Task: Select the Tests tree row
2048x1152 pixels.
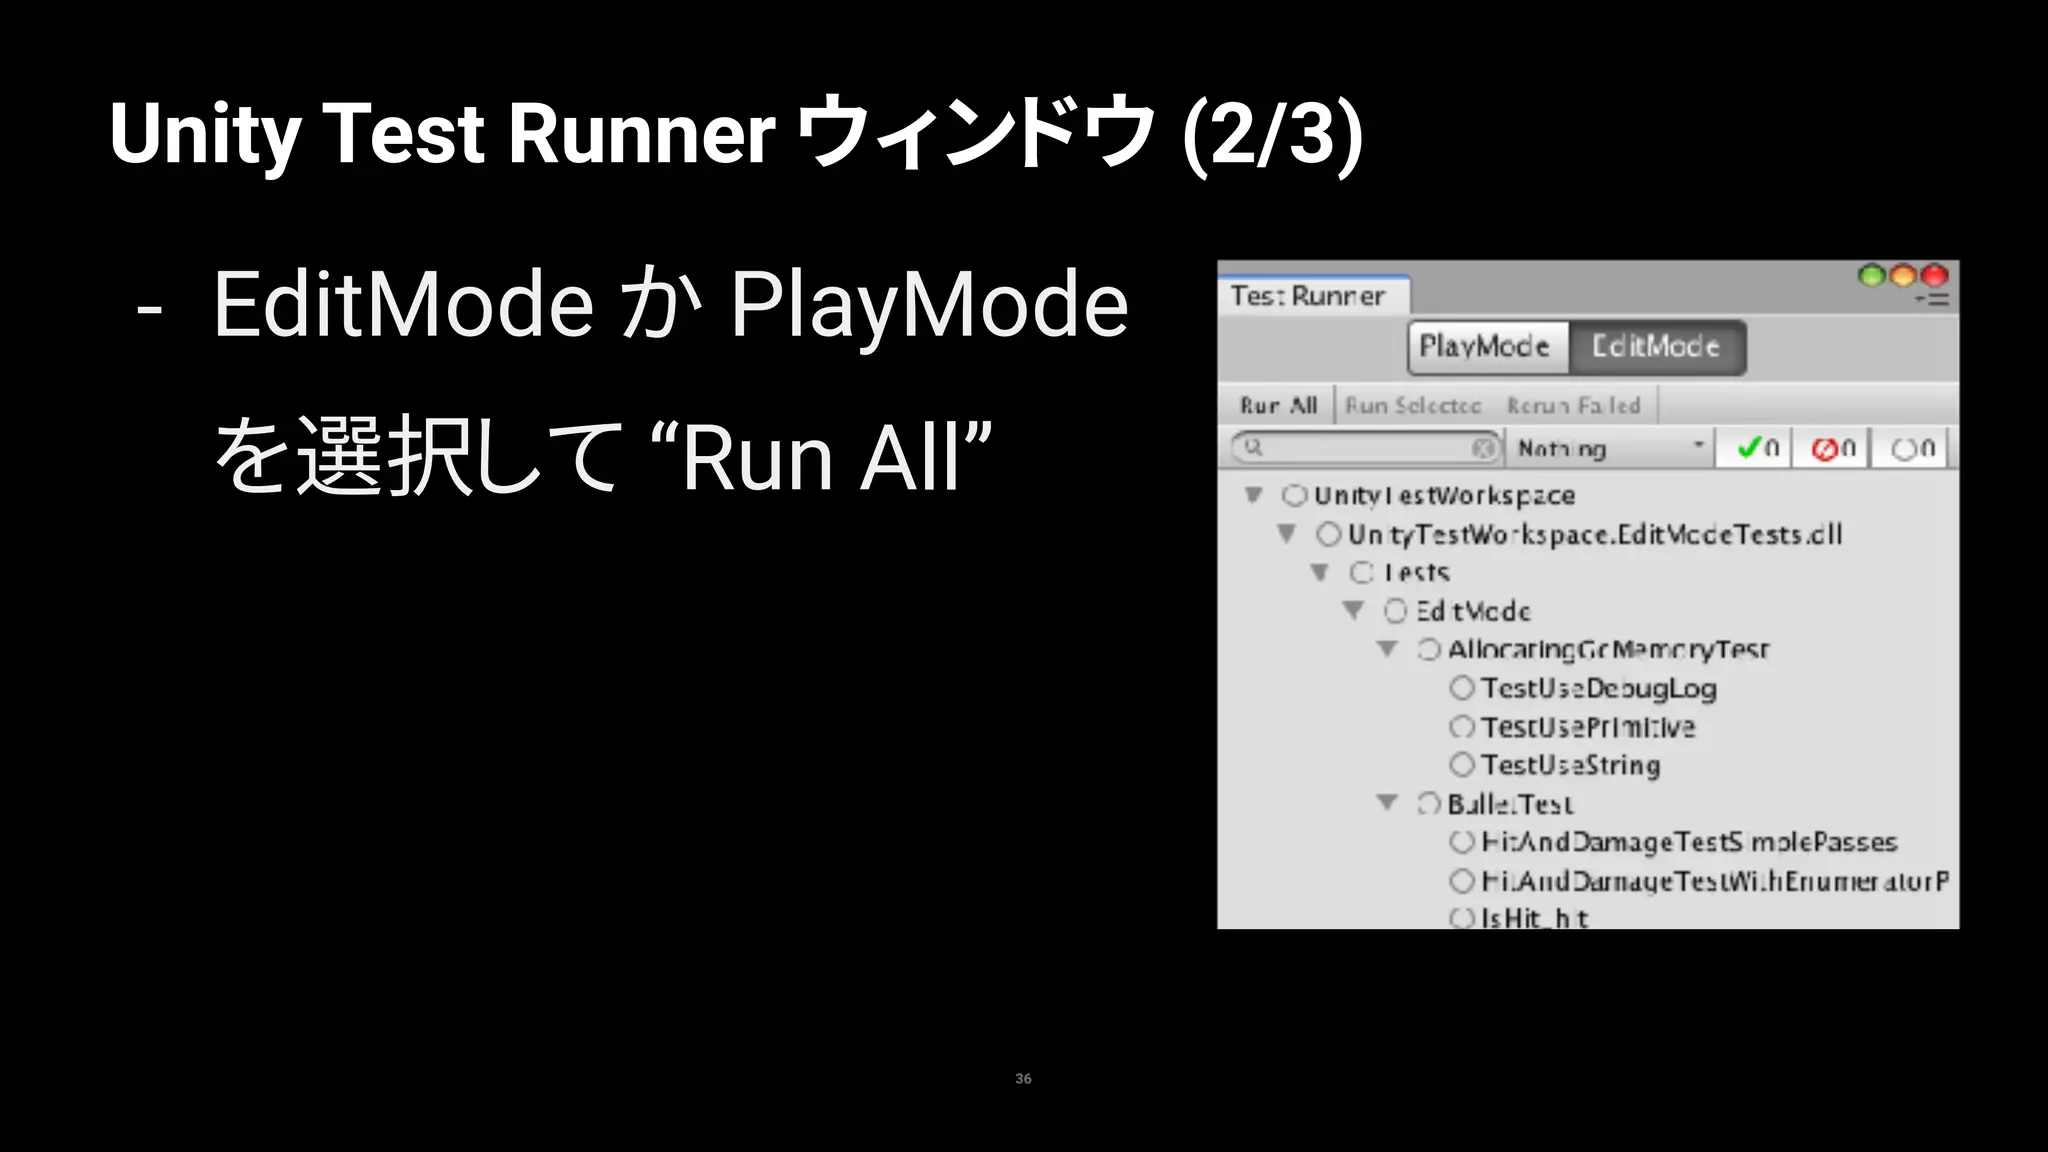Action: tap(1588, 572)
